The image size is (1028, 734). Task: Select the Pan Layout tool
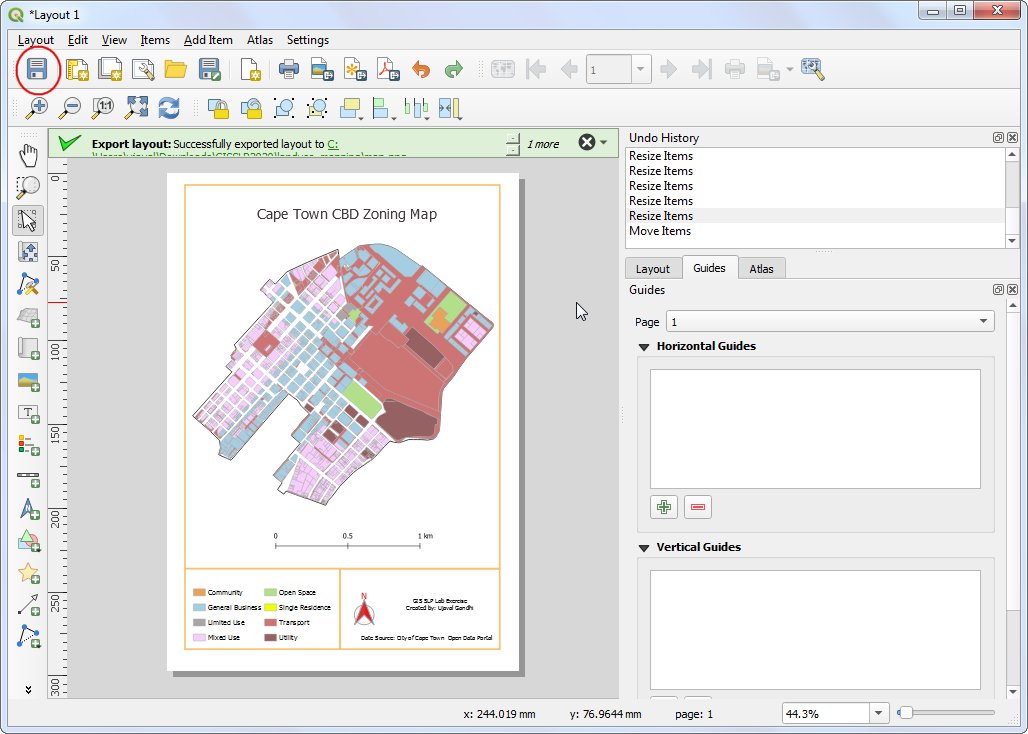coord(27,155)
